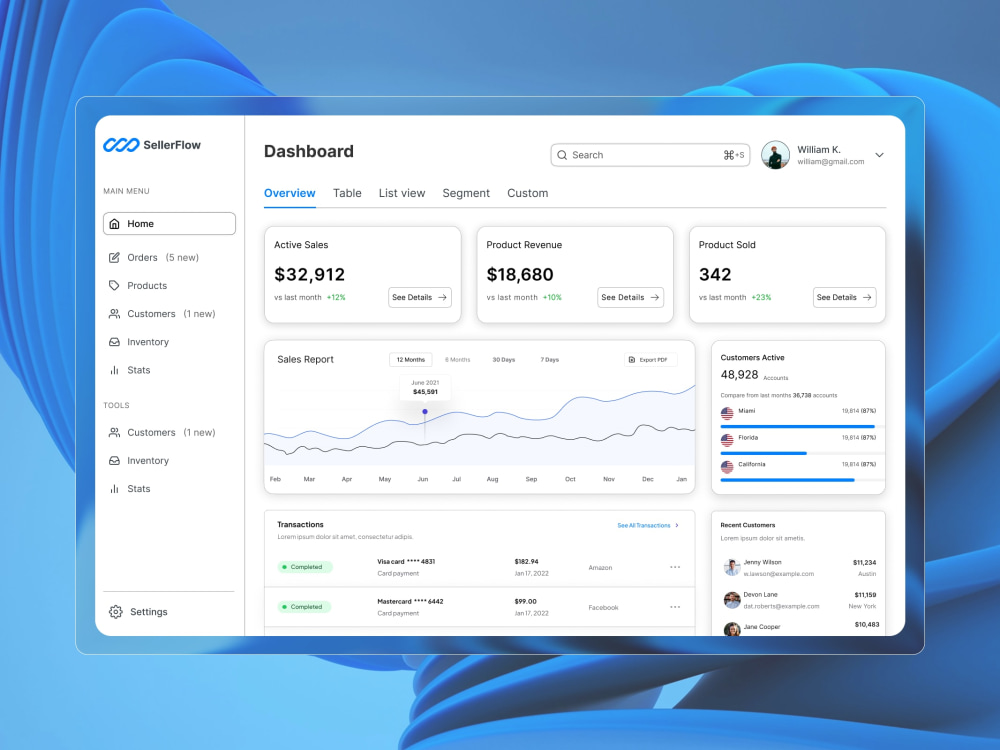The width and height of the screenshot is (1000, 750).
Task: Open more options for the Facebook transaction
Action: click(x=675, y=607)
